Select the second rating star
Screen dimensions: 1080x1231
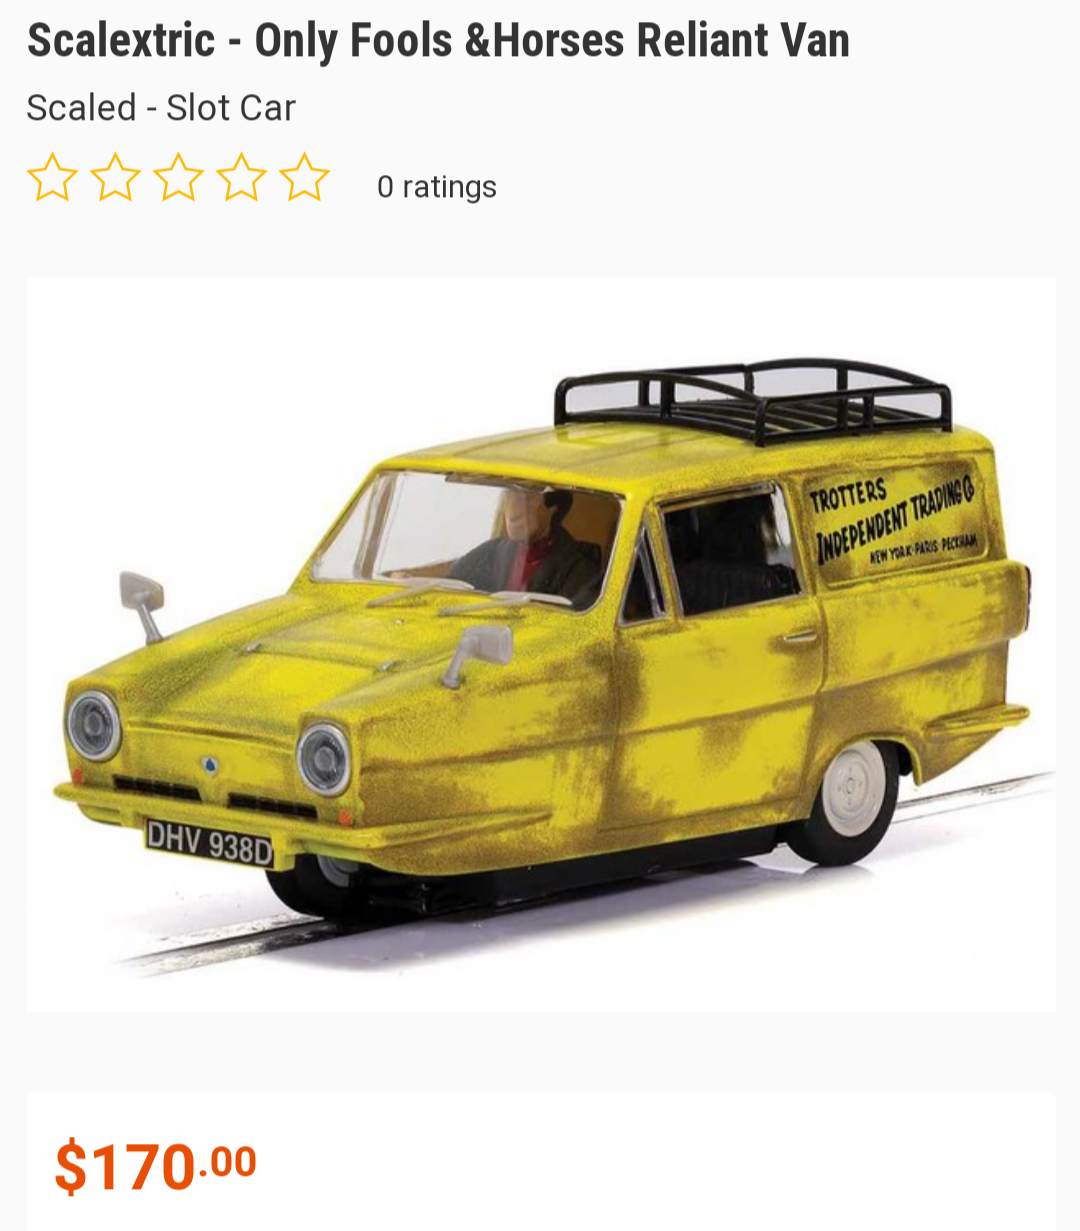115,178
